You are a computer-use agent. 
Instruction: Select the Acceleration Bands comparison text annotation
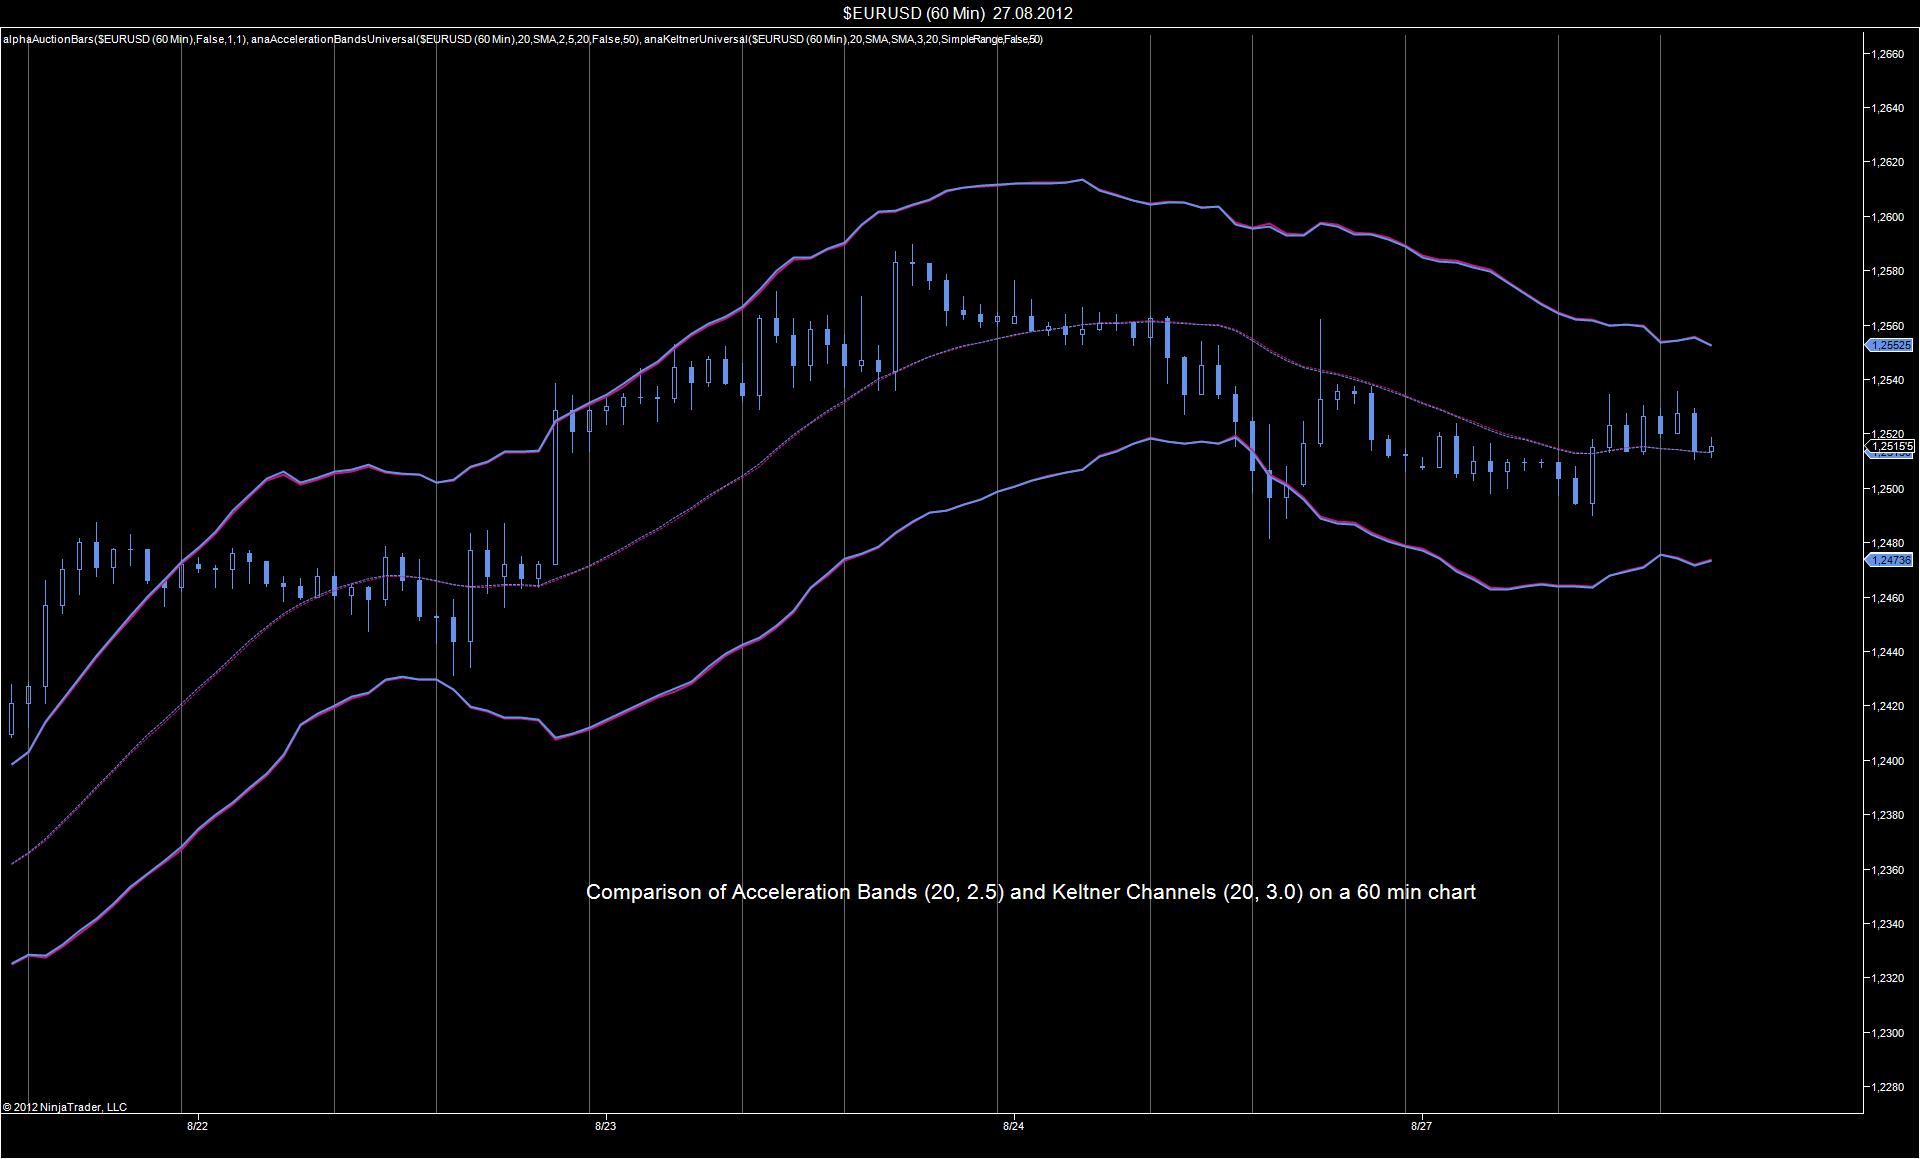(x=1030, y=892)
